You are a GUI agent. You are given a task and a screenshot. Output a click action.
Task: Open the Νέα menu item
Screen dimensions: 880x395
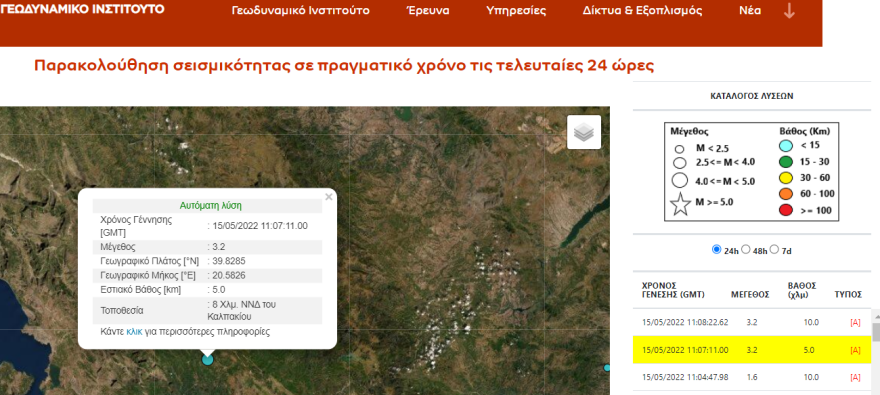pyautogui.click(x=750, y=11)
